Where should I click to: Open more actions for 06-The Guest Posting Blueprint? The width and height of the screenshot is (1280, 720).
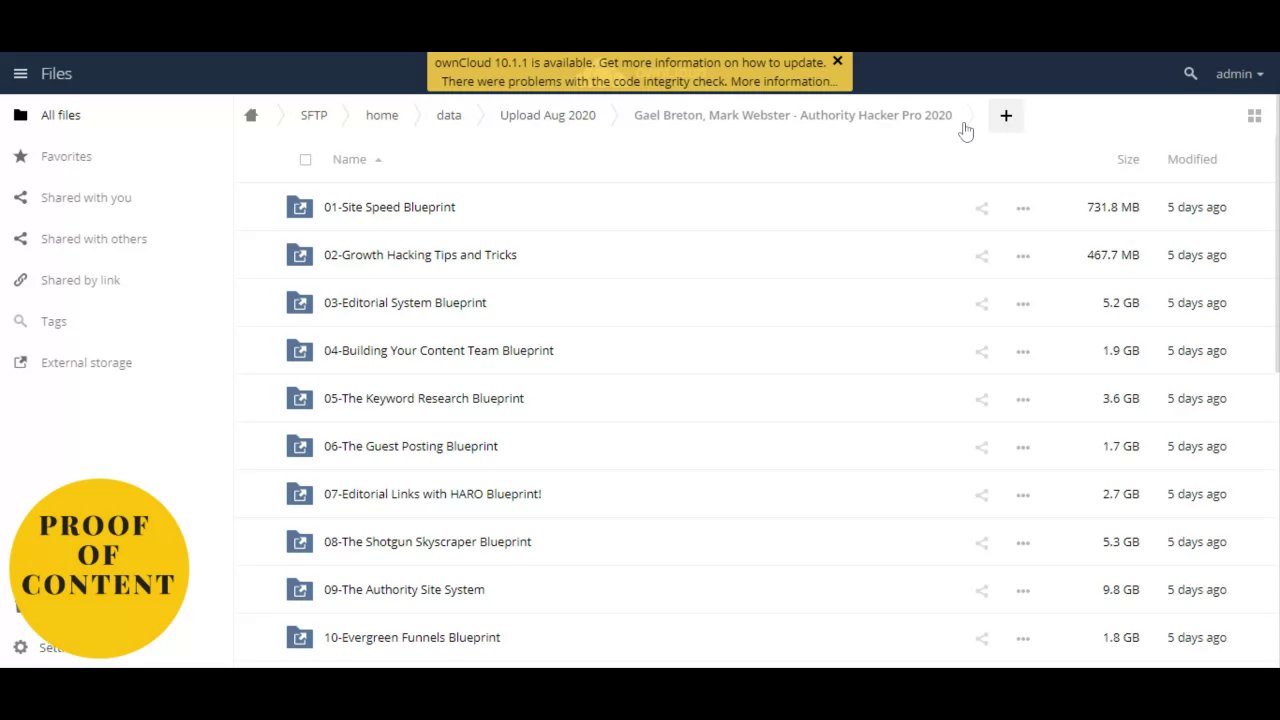pos(1023,447)
